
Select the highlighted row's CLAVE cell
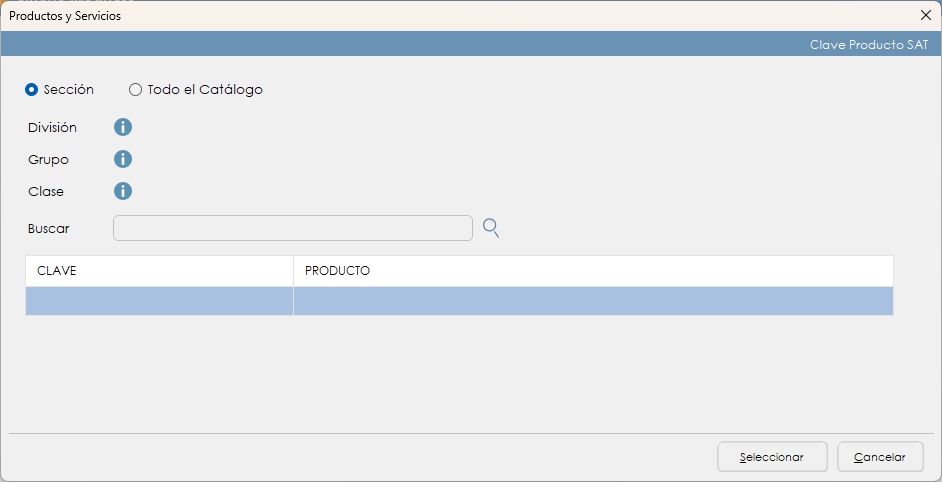(x=159, y=301)
